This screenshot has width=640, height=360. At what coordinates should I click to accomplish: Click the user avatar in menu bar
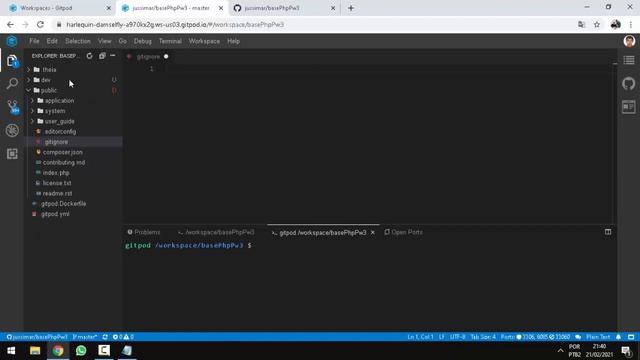629,41
